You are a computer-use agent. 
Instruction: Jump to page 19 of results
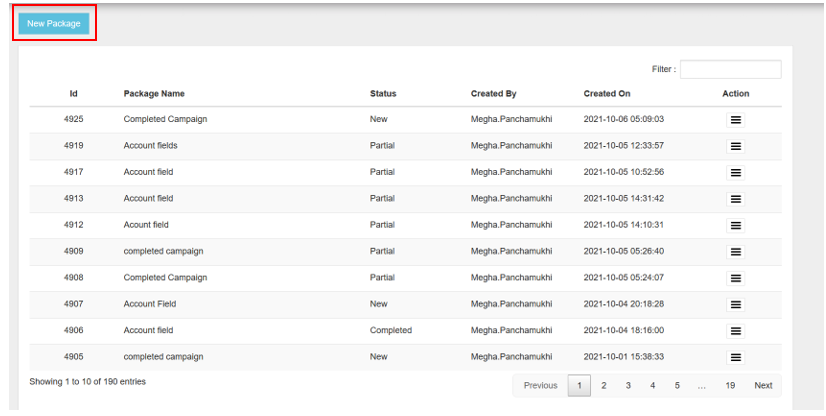tap(731, 386)
